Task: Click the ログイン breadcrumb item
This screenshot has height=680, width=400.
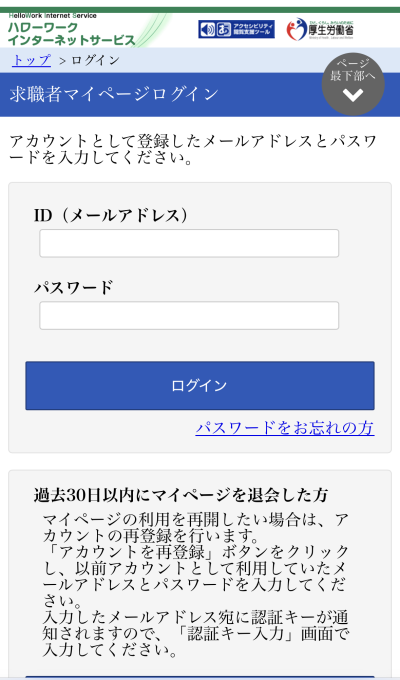Action: [x=95, y=60]
